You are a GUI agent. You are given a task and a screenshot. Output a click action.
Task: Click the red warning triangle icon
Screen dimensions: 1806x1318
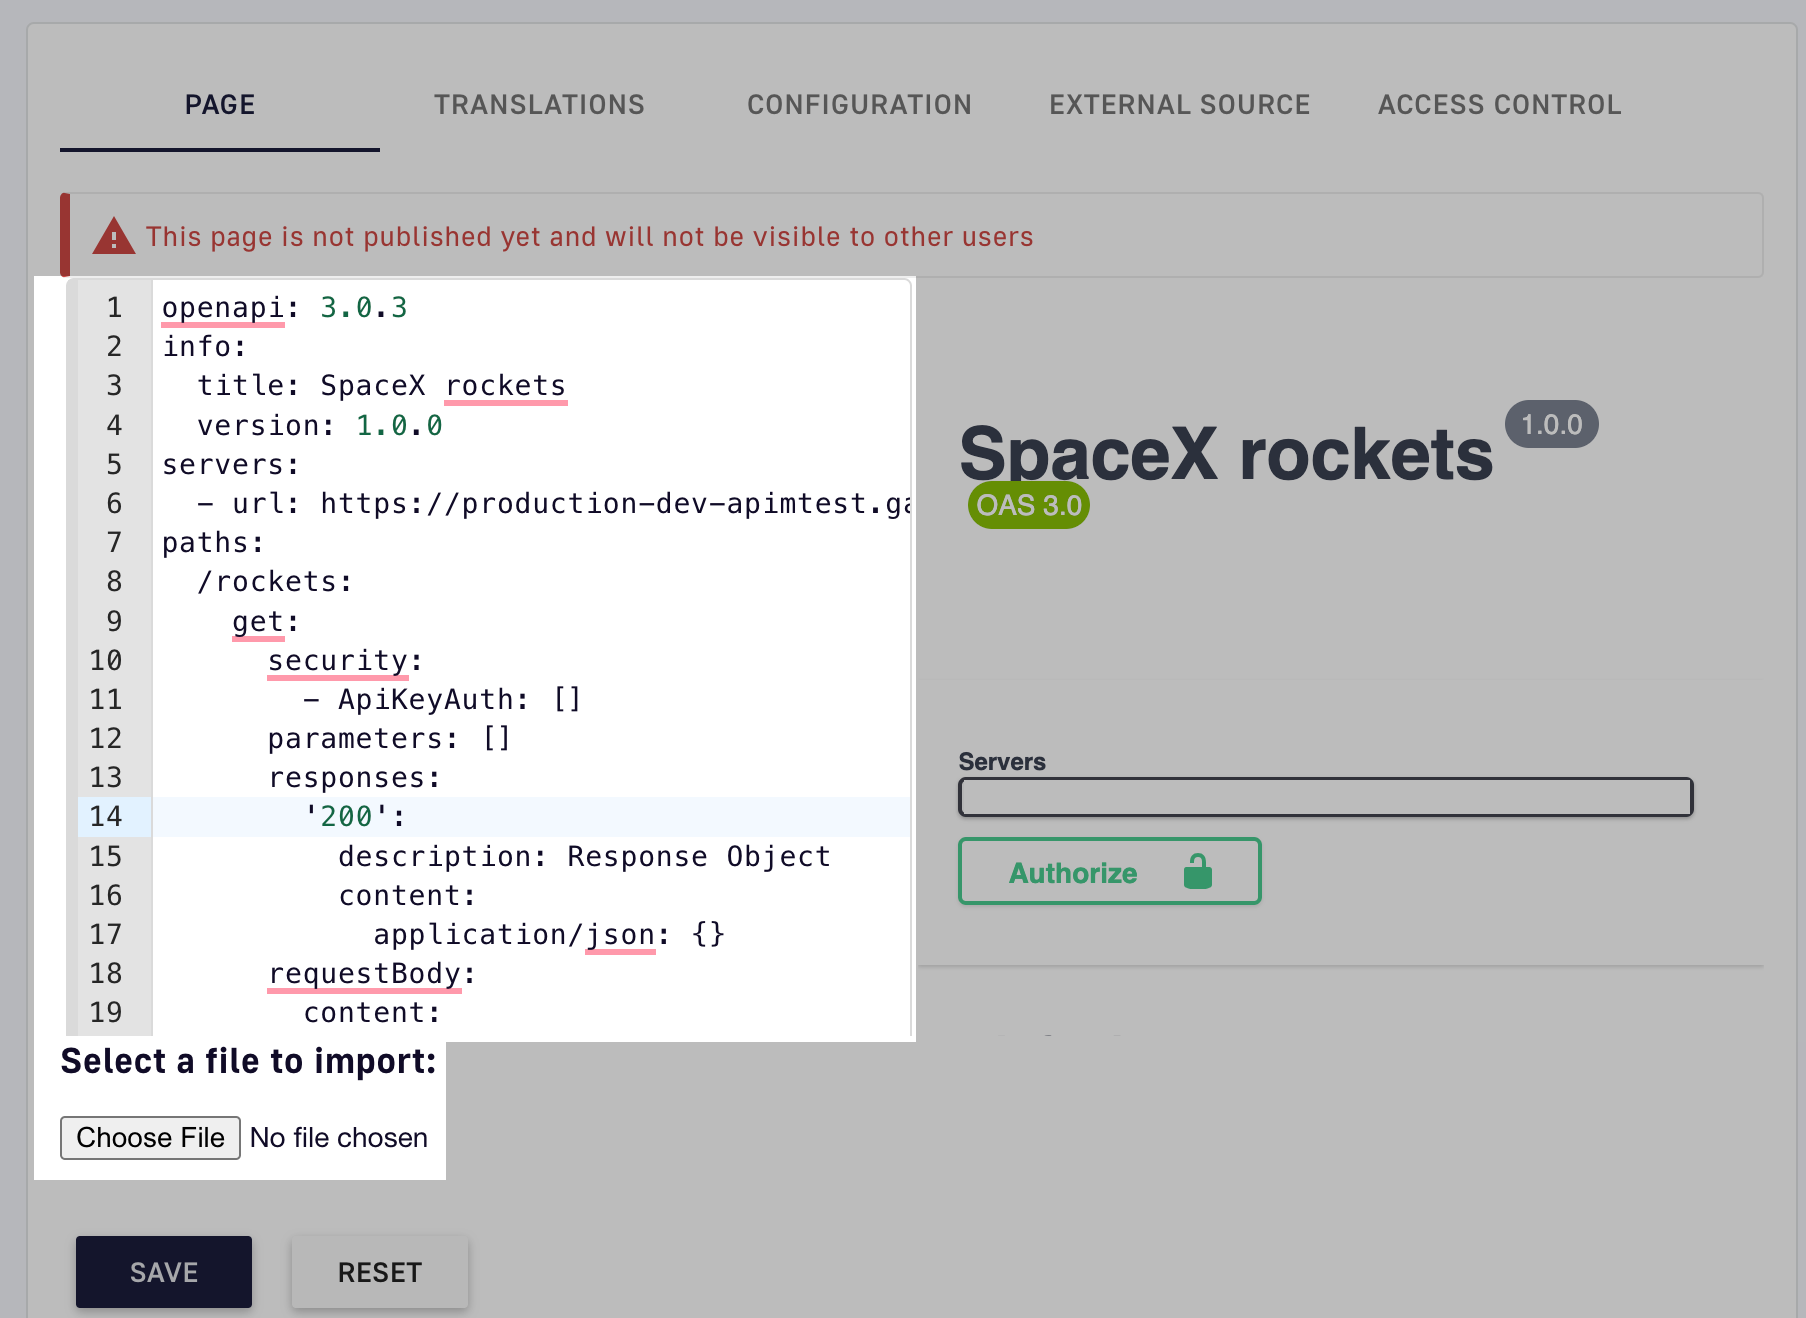114,237
